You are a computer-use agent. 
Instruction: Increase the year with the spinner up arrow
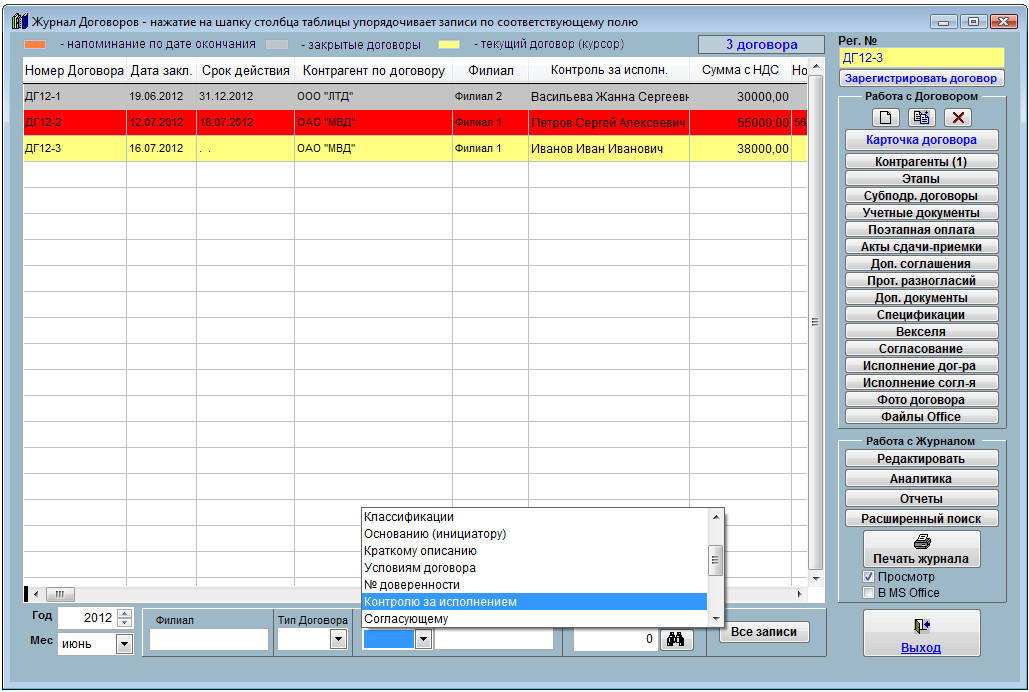tap(124, 613)
